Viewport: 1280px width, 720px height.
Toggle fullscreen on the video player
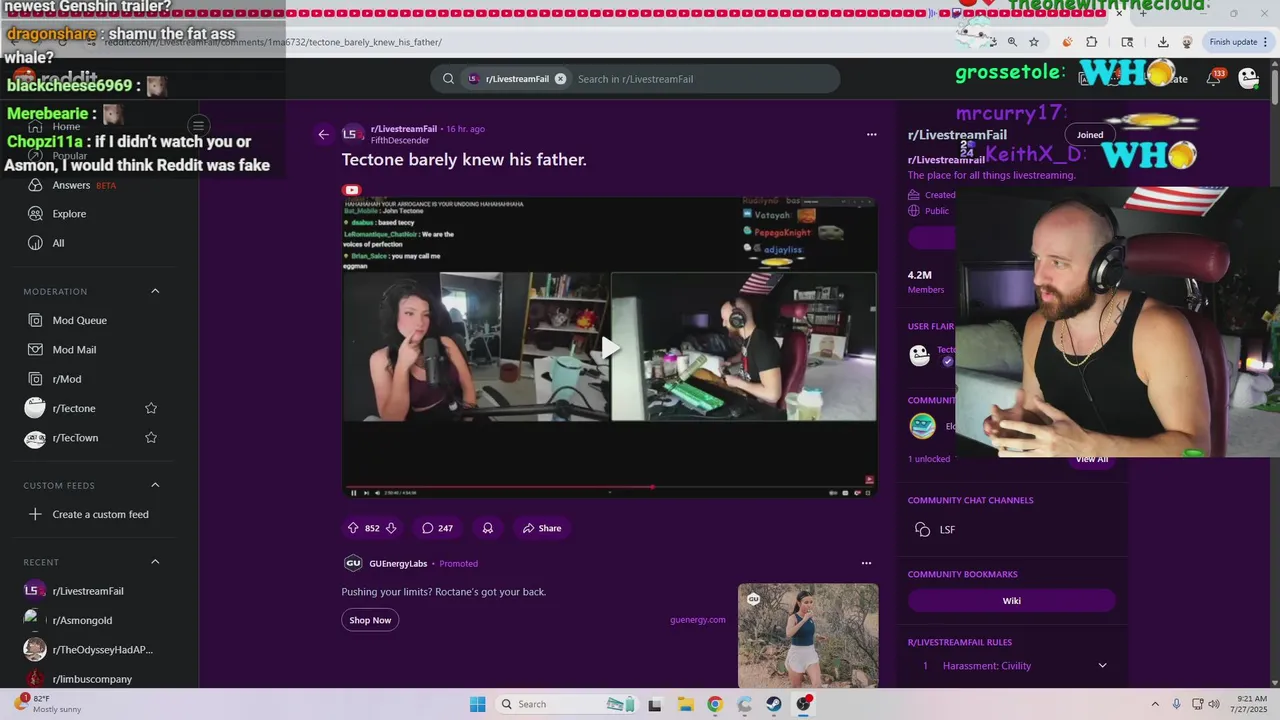[x=869, y=493]
